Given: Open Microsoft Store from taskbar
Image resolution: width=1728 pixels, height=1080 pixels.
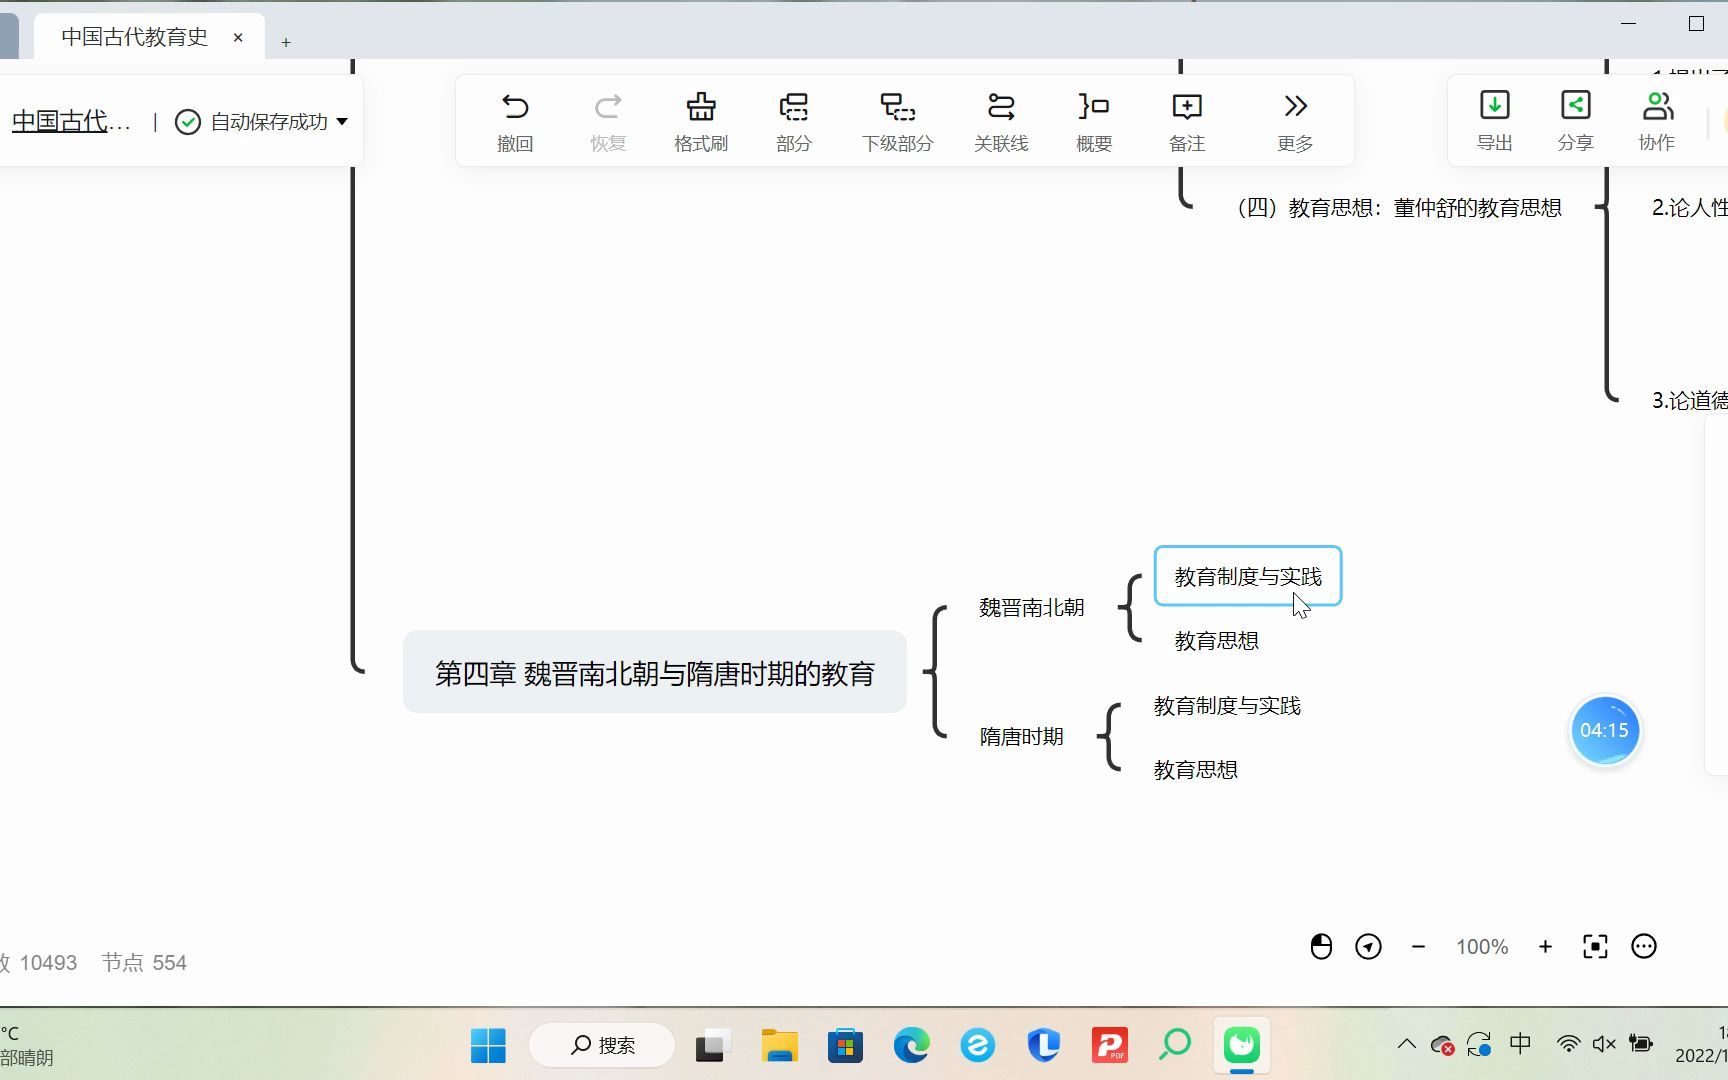Looking at the screenshot, I should tap(845, 1046).
